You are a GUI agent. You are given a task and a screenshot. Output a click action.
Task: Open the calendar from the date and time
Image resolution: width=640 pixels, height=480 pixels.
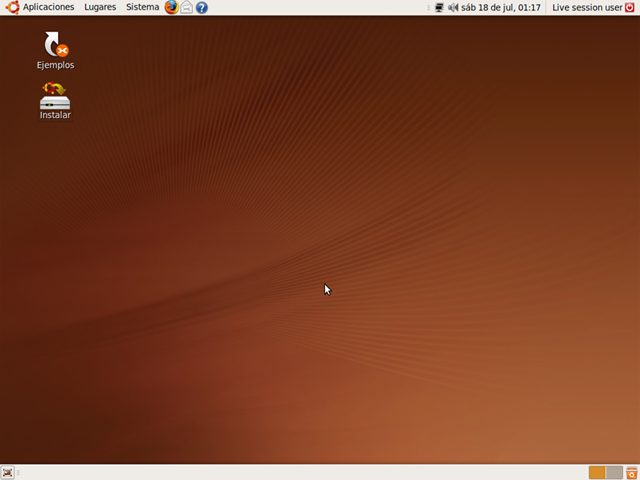[501, 7]
